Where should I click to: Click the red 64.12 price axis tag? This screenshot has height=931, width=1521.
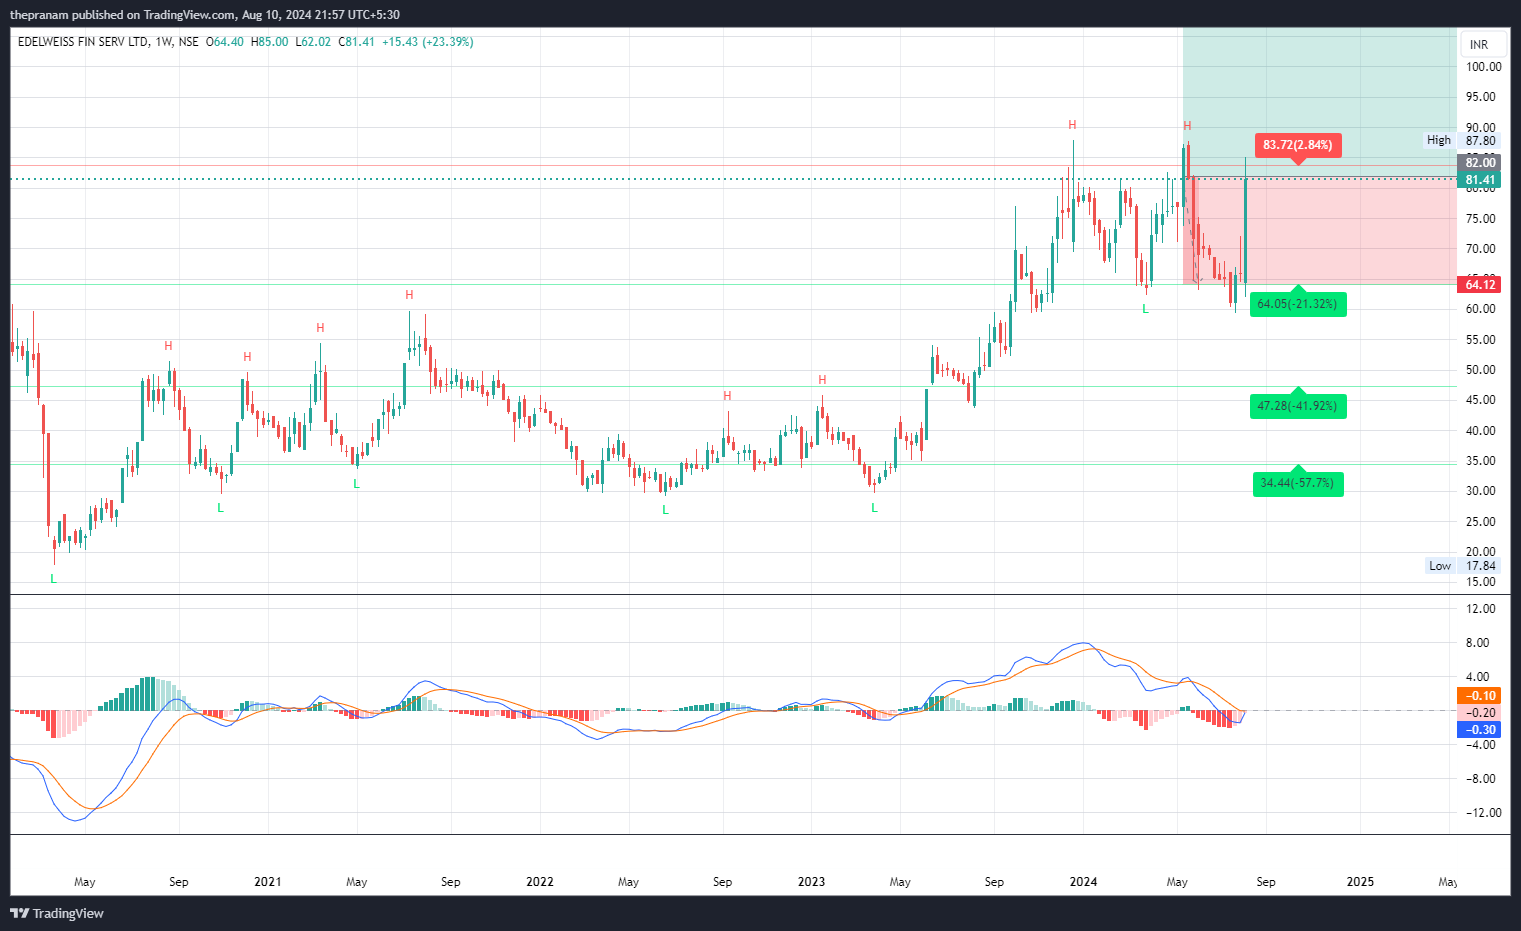click(1480, 285)
